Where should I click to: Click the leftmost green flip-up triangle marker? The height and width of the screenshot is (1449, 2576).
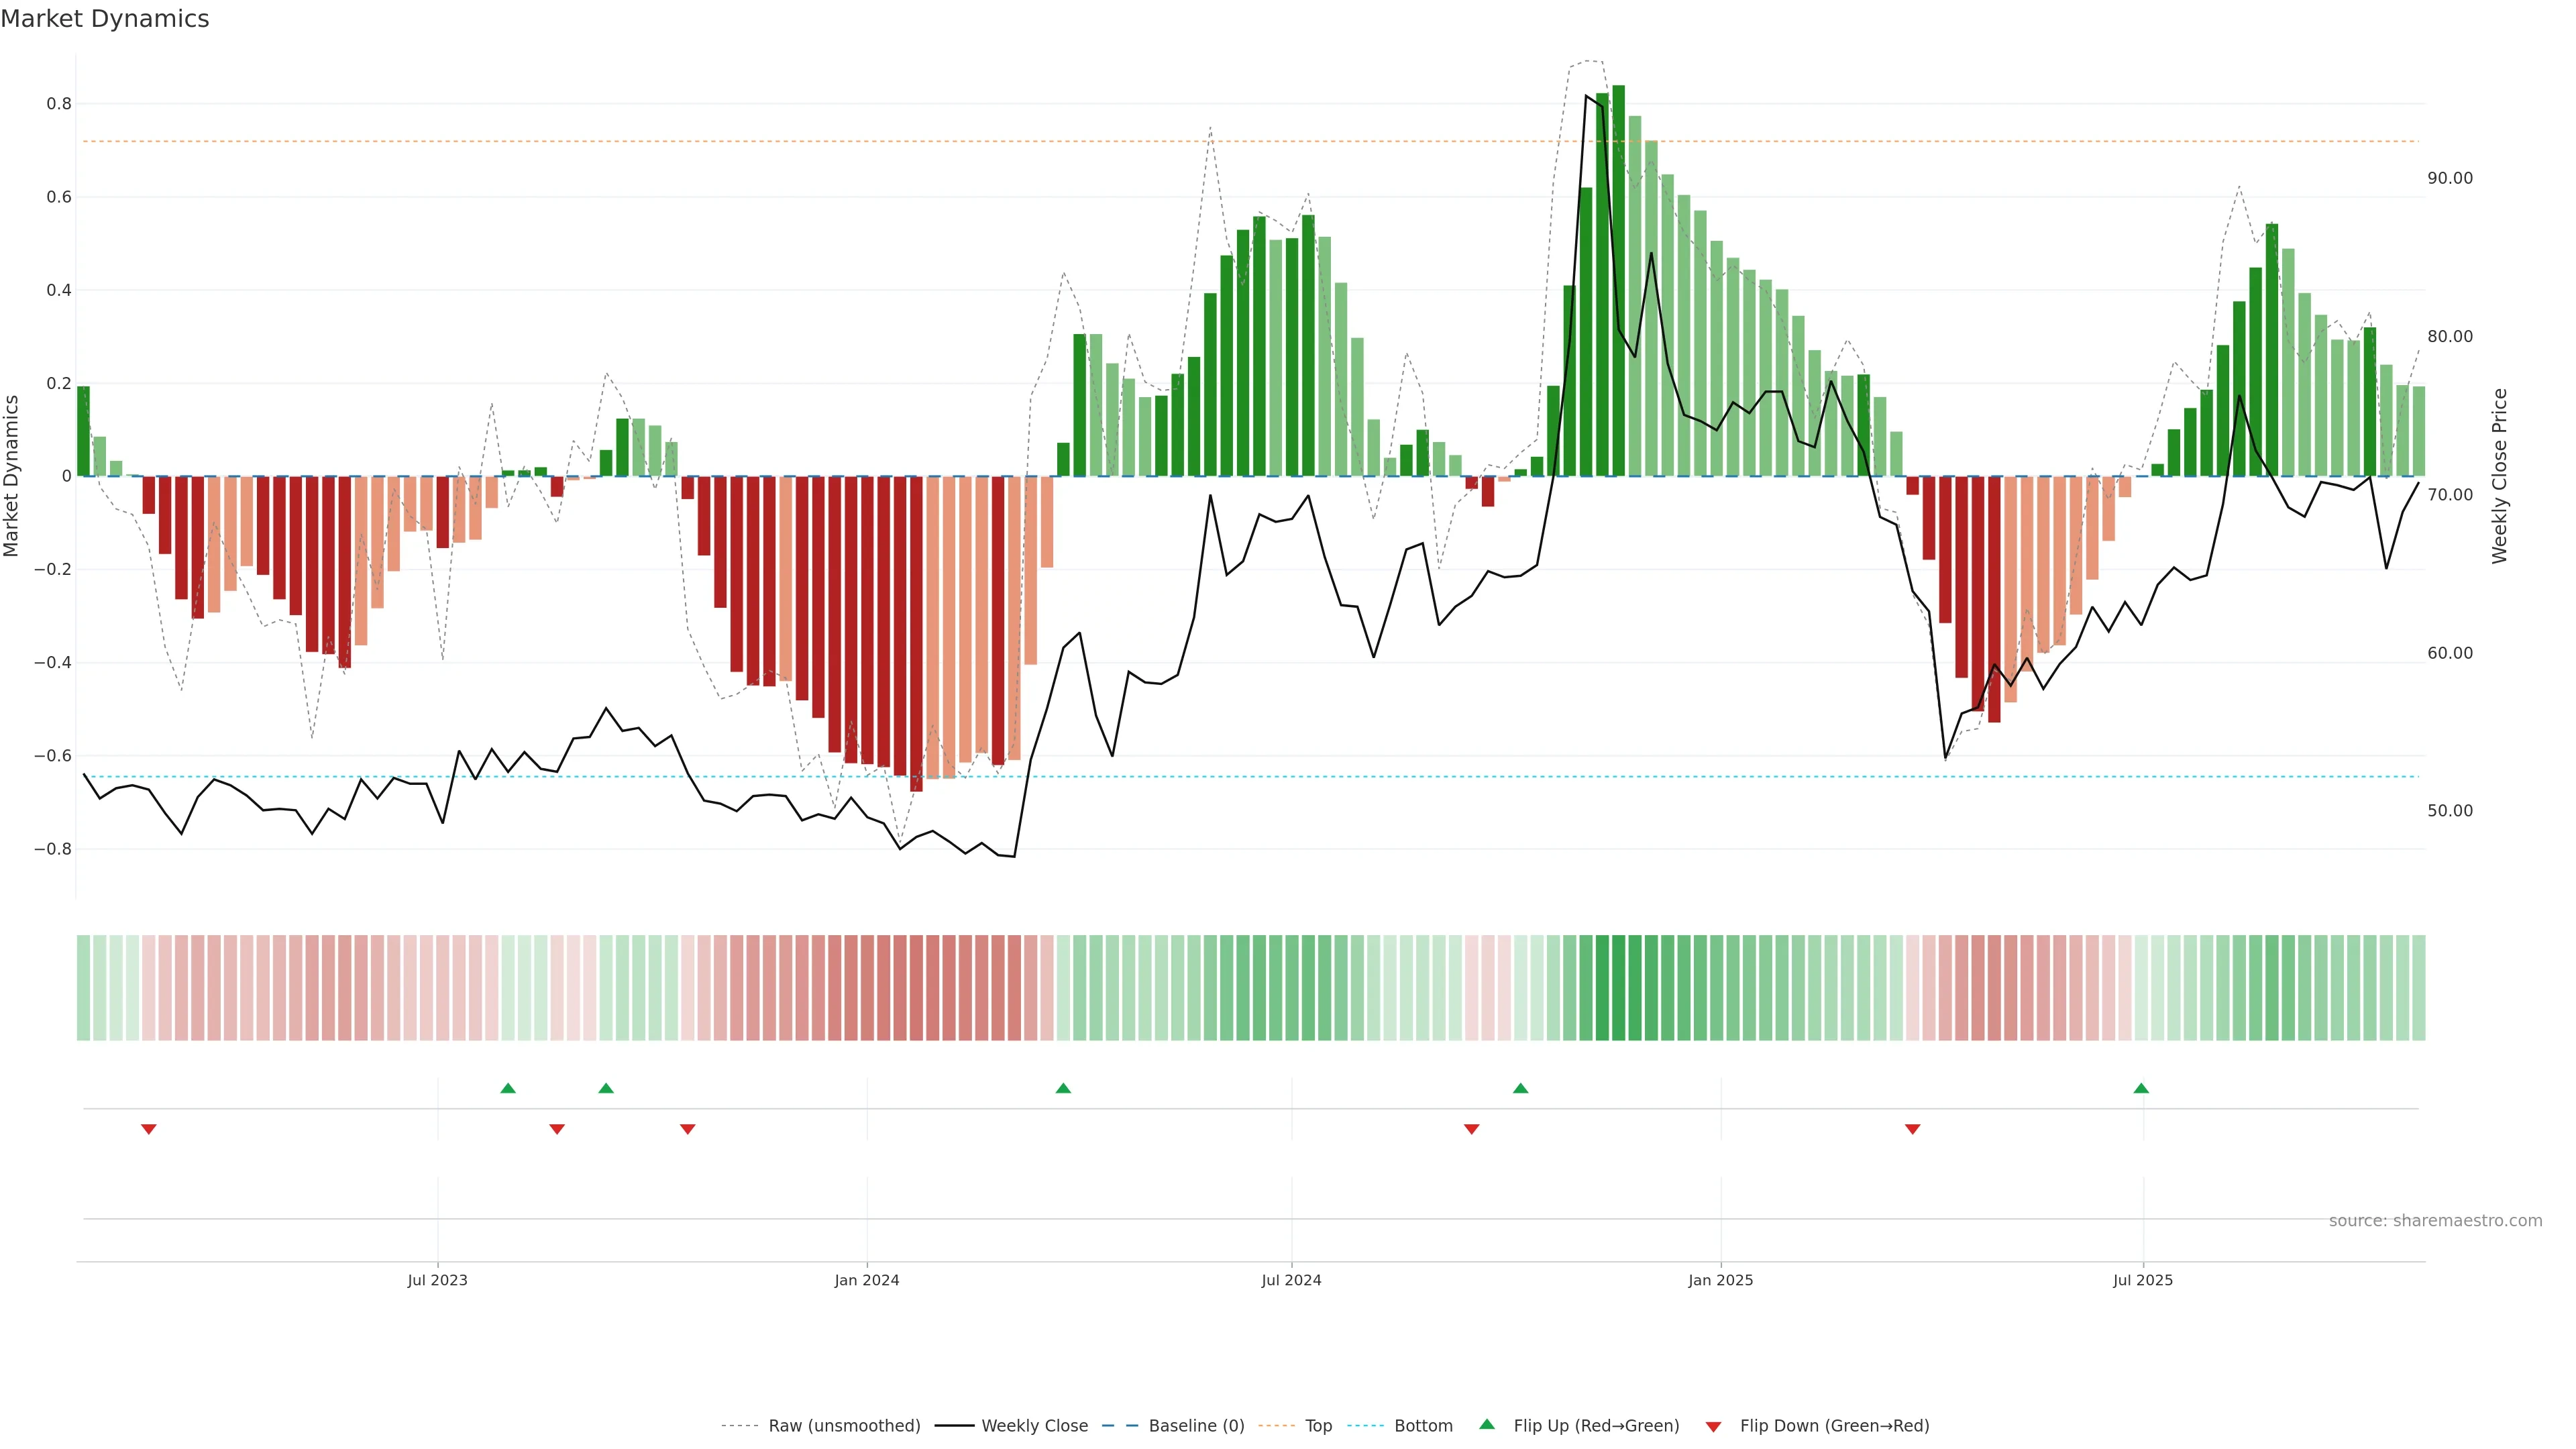click(x=508, y=1088)
